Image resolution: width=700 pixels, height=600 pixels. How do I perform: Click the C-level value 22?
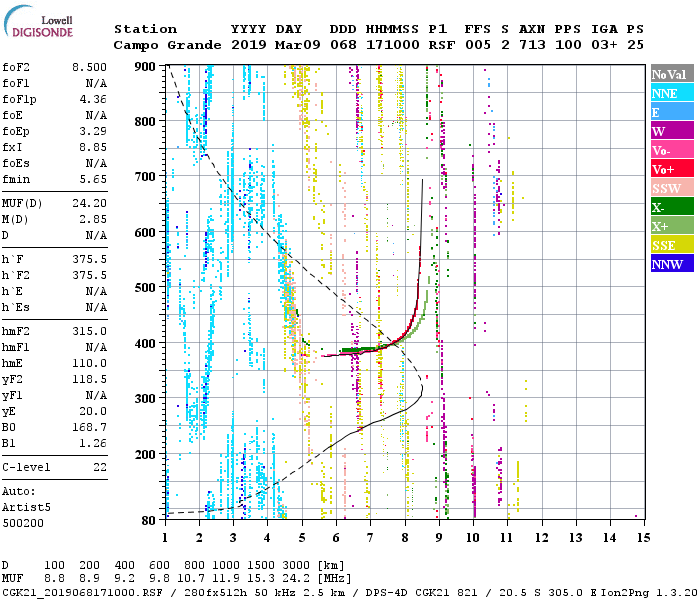click(100, 467)
